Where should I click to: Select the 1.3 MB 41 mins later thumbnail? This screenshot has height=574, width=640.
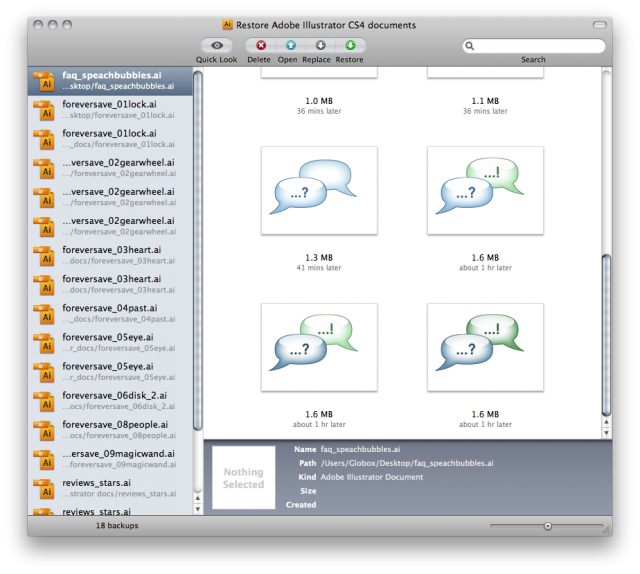tap(319, 191)
